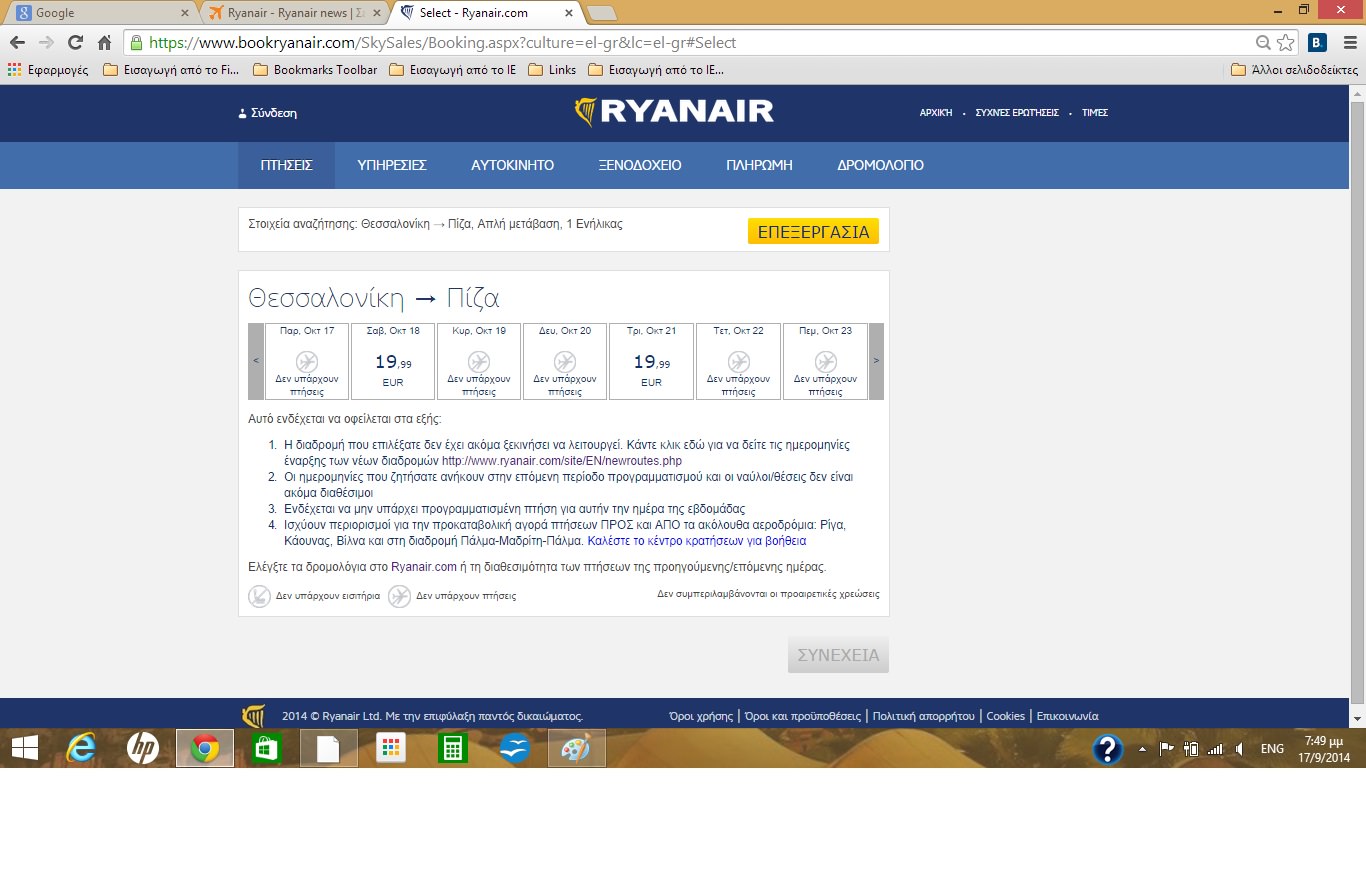Viewport: 1366px width, 880px height.
Task: Open Bookmarks Toolbar folder
Action: pyautogui.click(x=315, y=70)
